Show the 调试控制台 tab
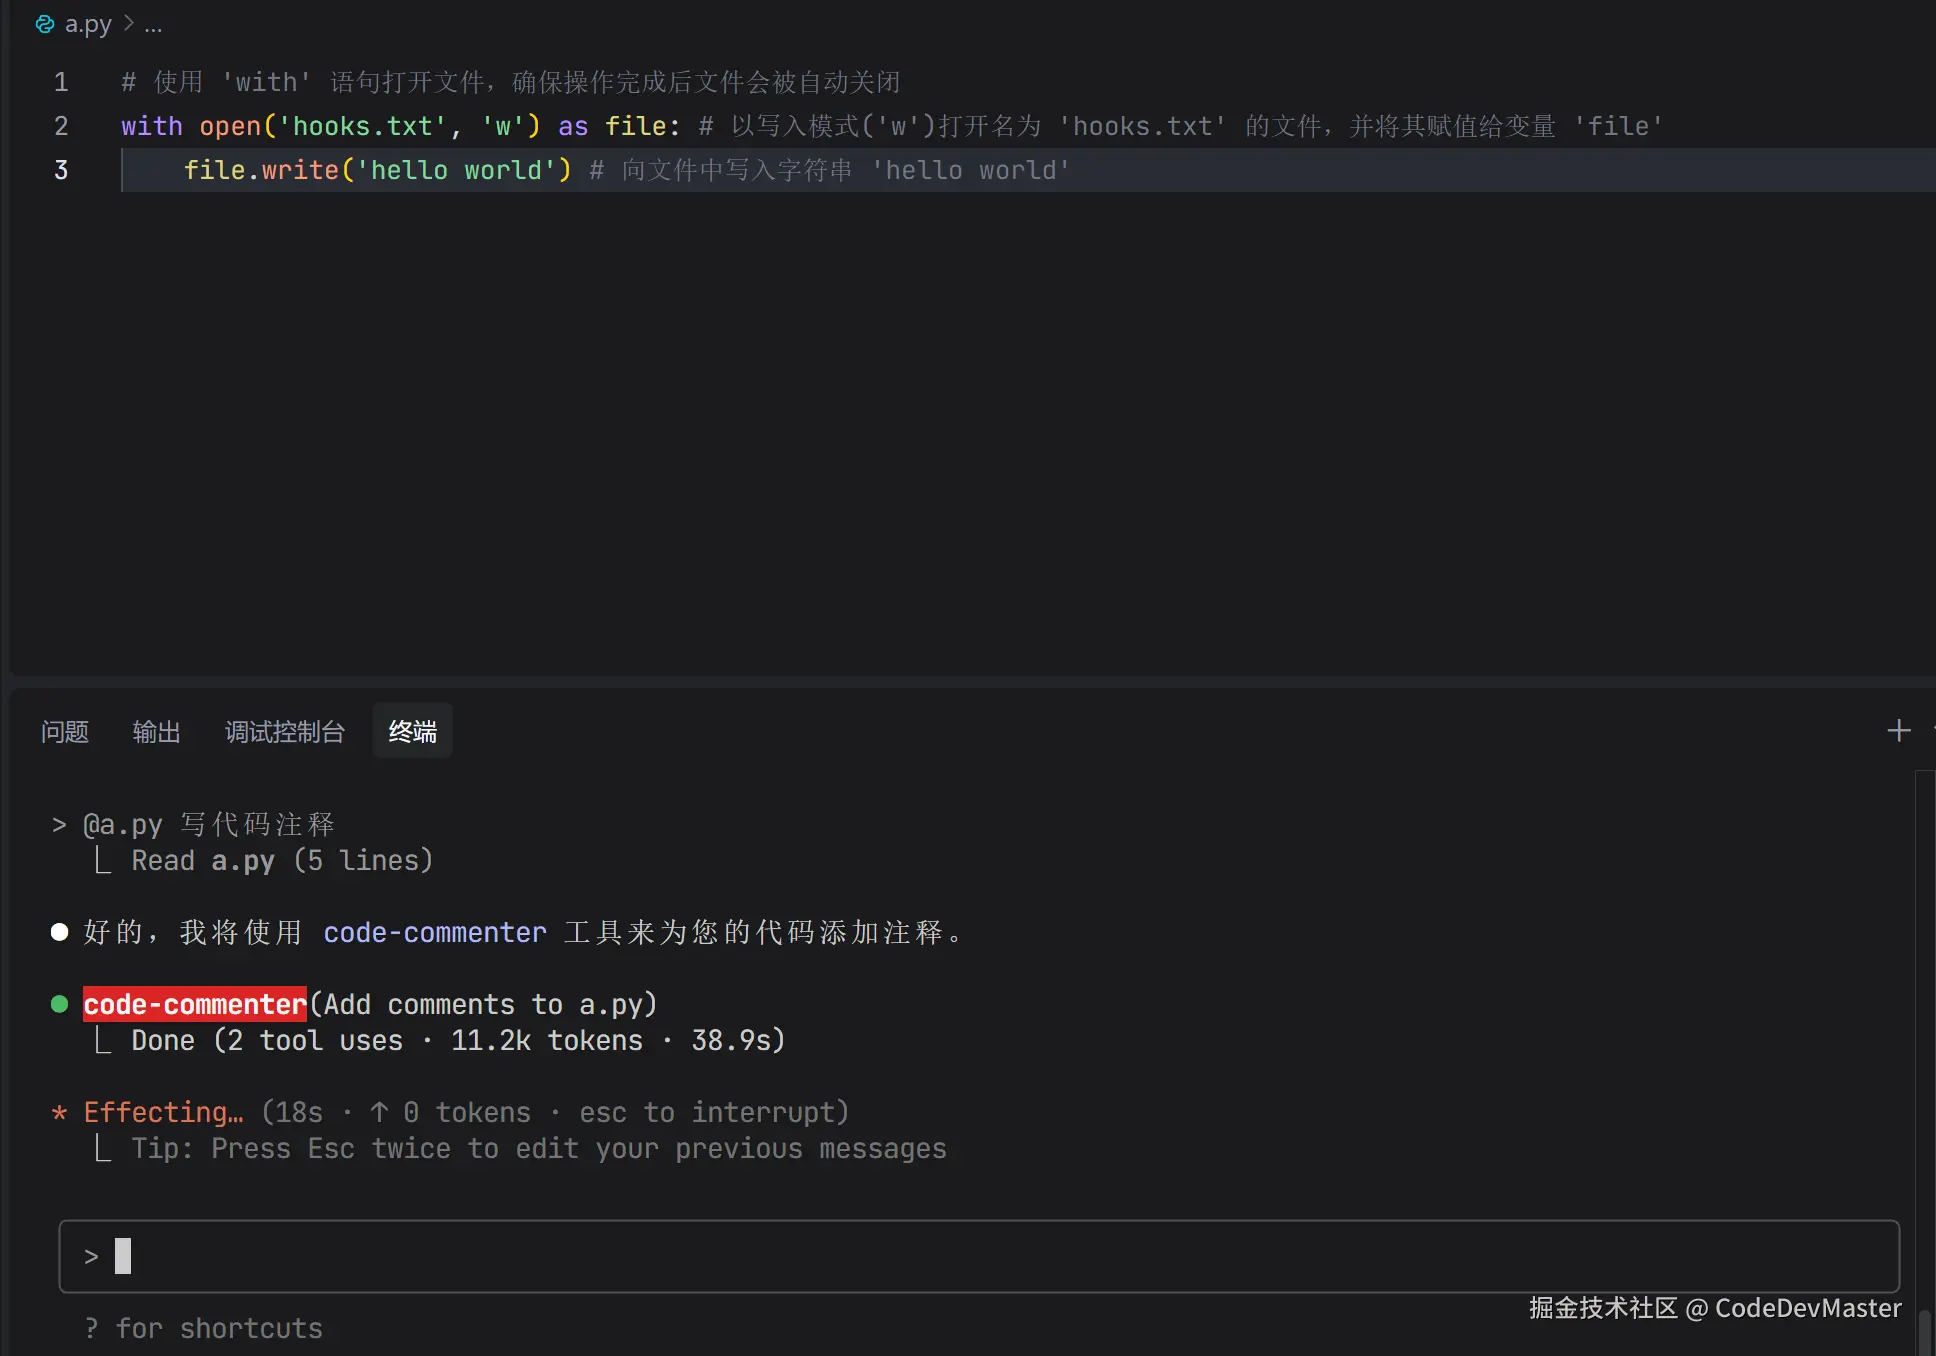 pyautogui.click(x=284, y=732)
